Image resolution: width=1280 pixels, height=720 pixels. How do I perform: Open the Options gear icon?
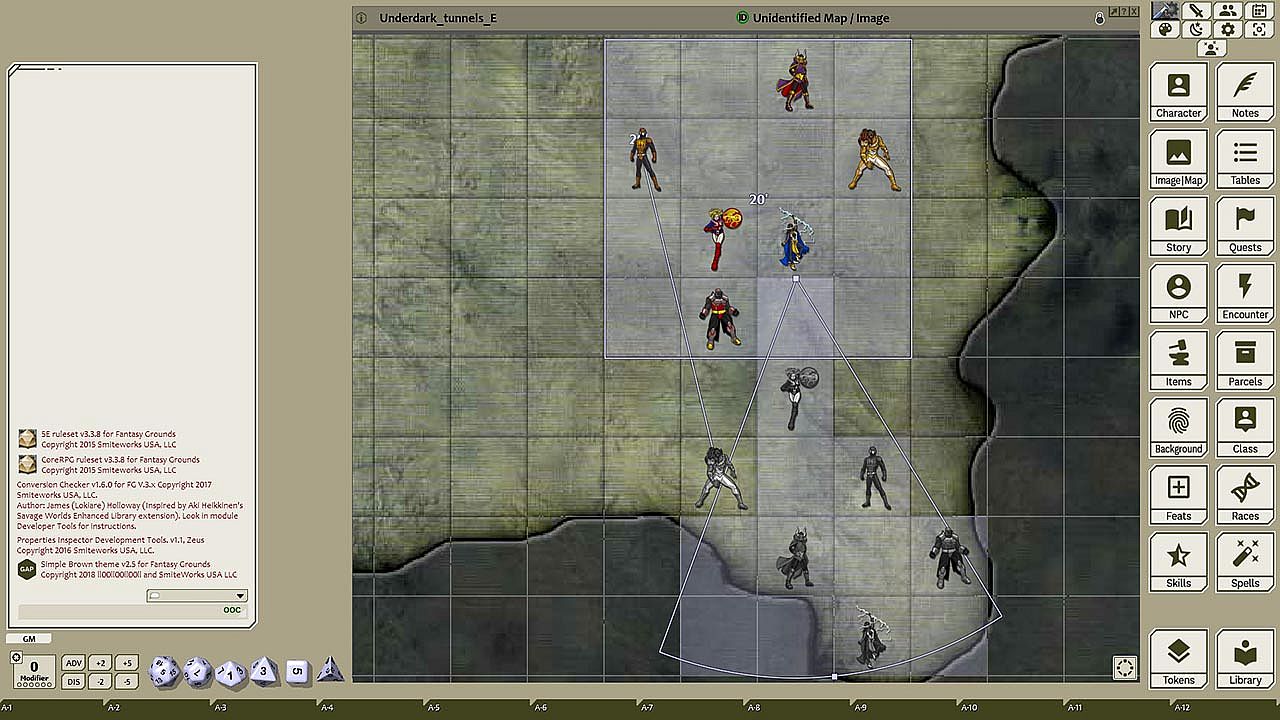point(1228,30)
